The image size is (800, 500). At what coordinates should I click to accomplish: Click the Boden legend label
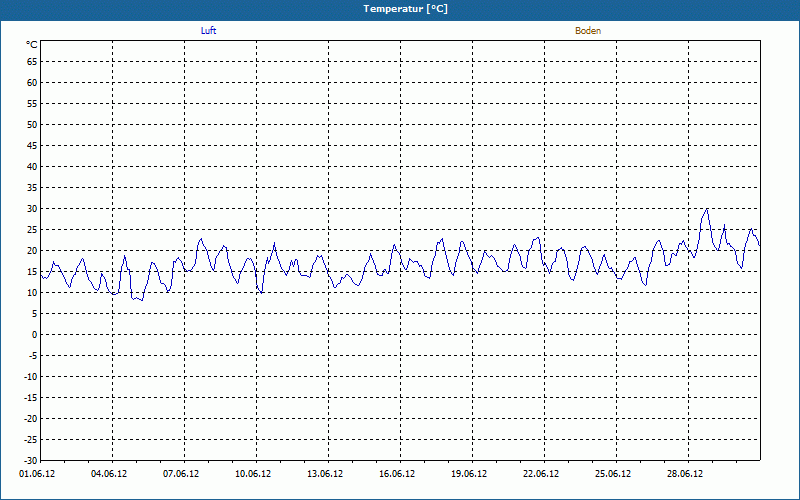588,31
